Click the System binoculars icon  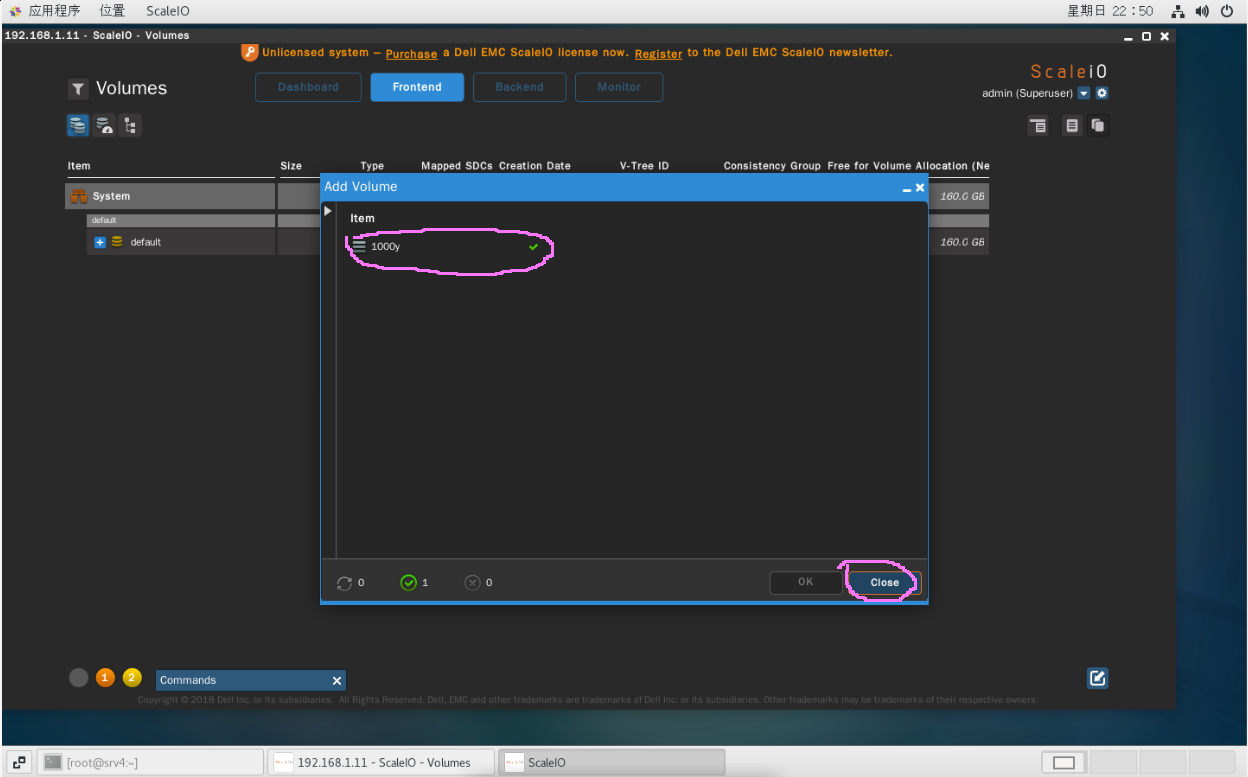pyautogui.click(x=79, y=196)
